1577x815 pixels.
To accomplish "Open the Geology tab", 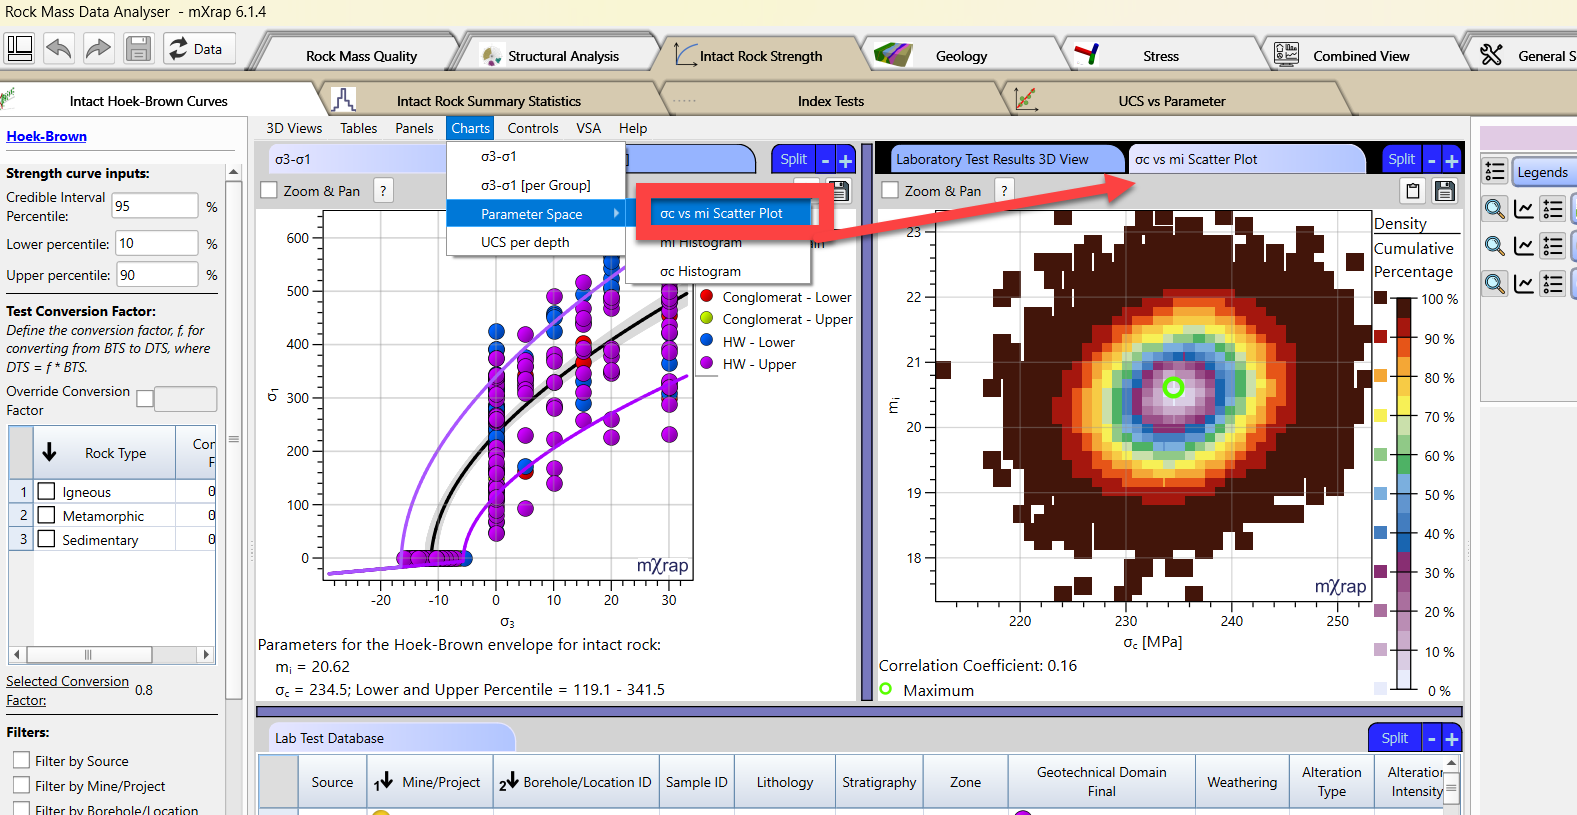I will [x=961, y=56].
